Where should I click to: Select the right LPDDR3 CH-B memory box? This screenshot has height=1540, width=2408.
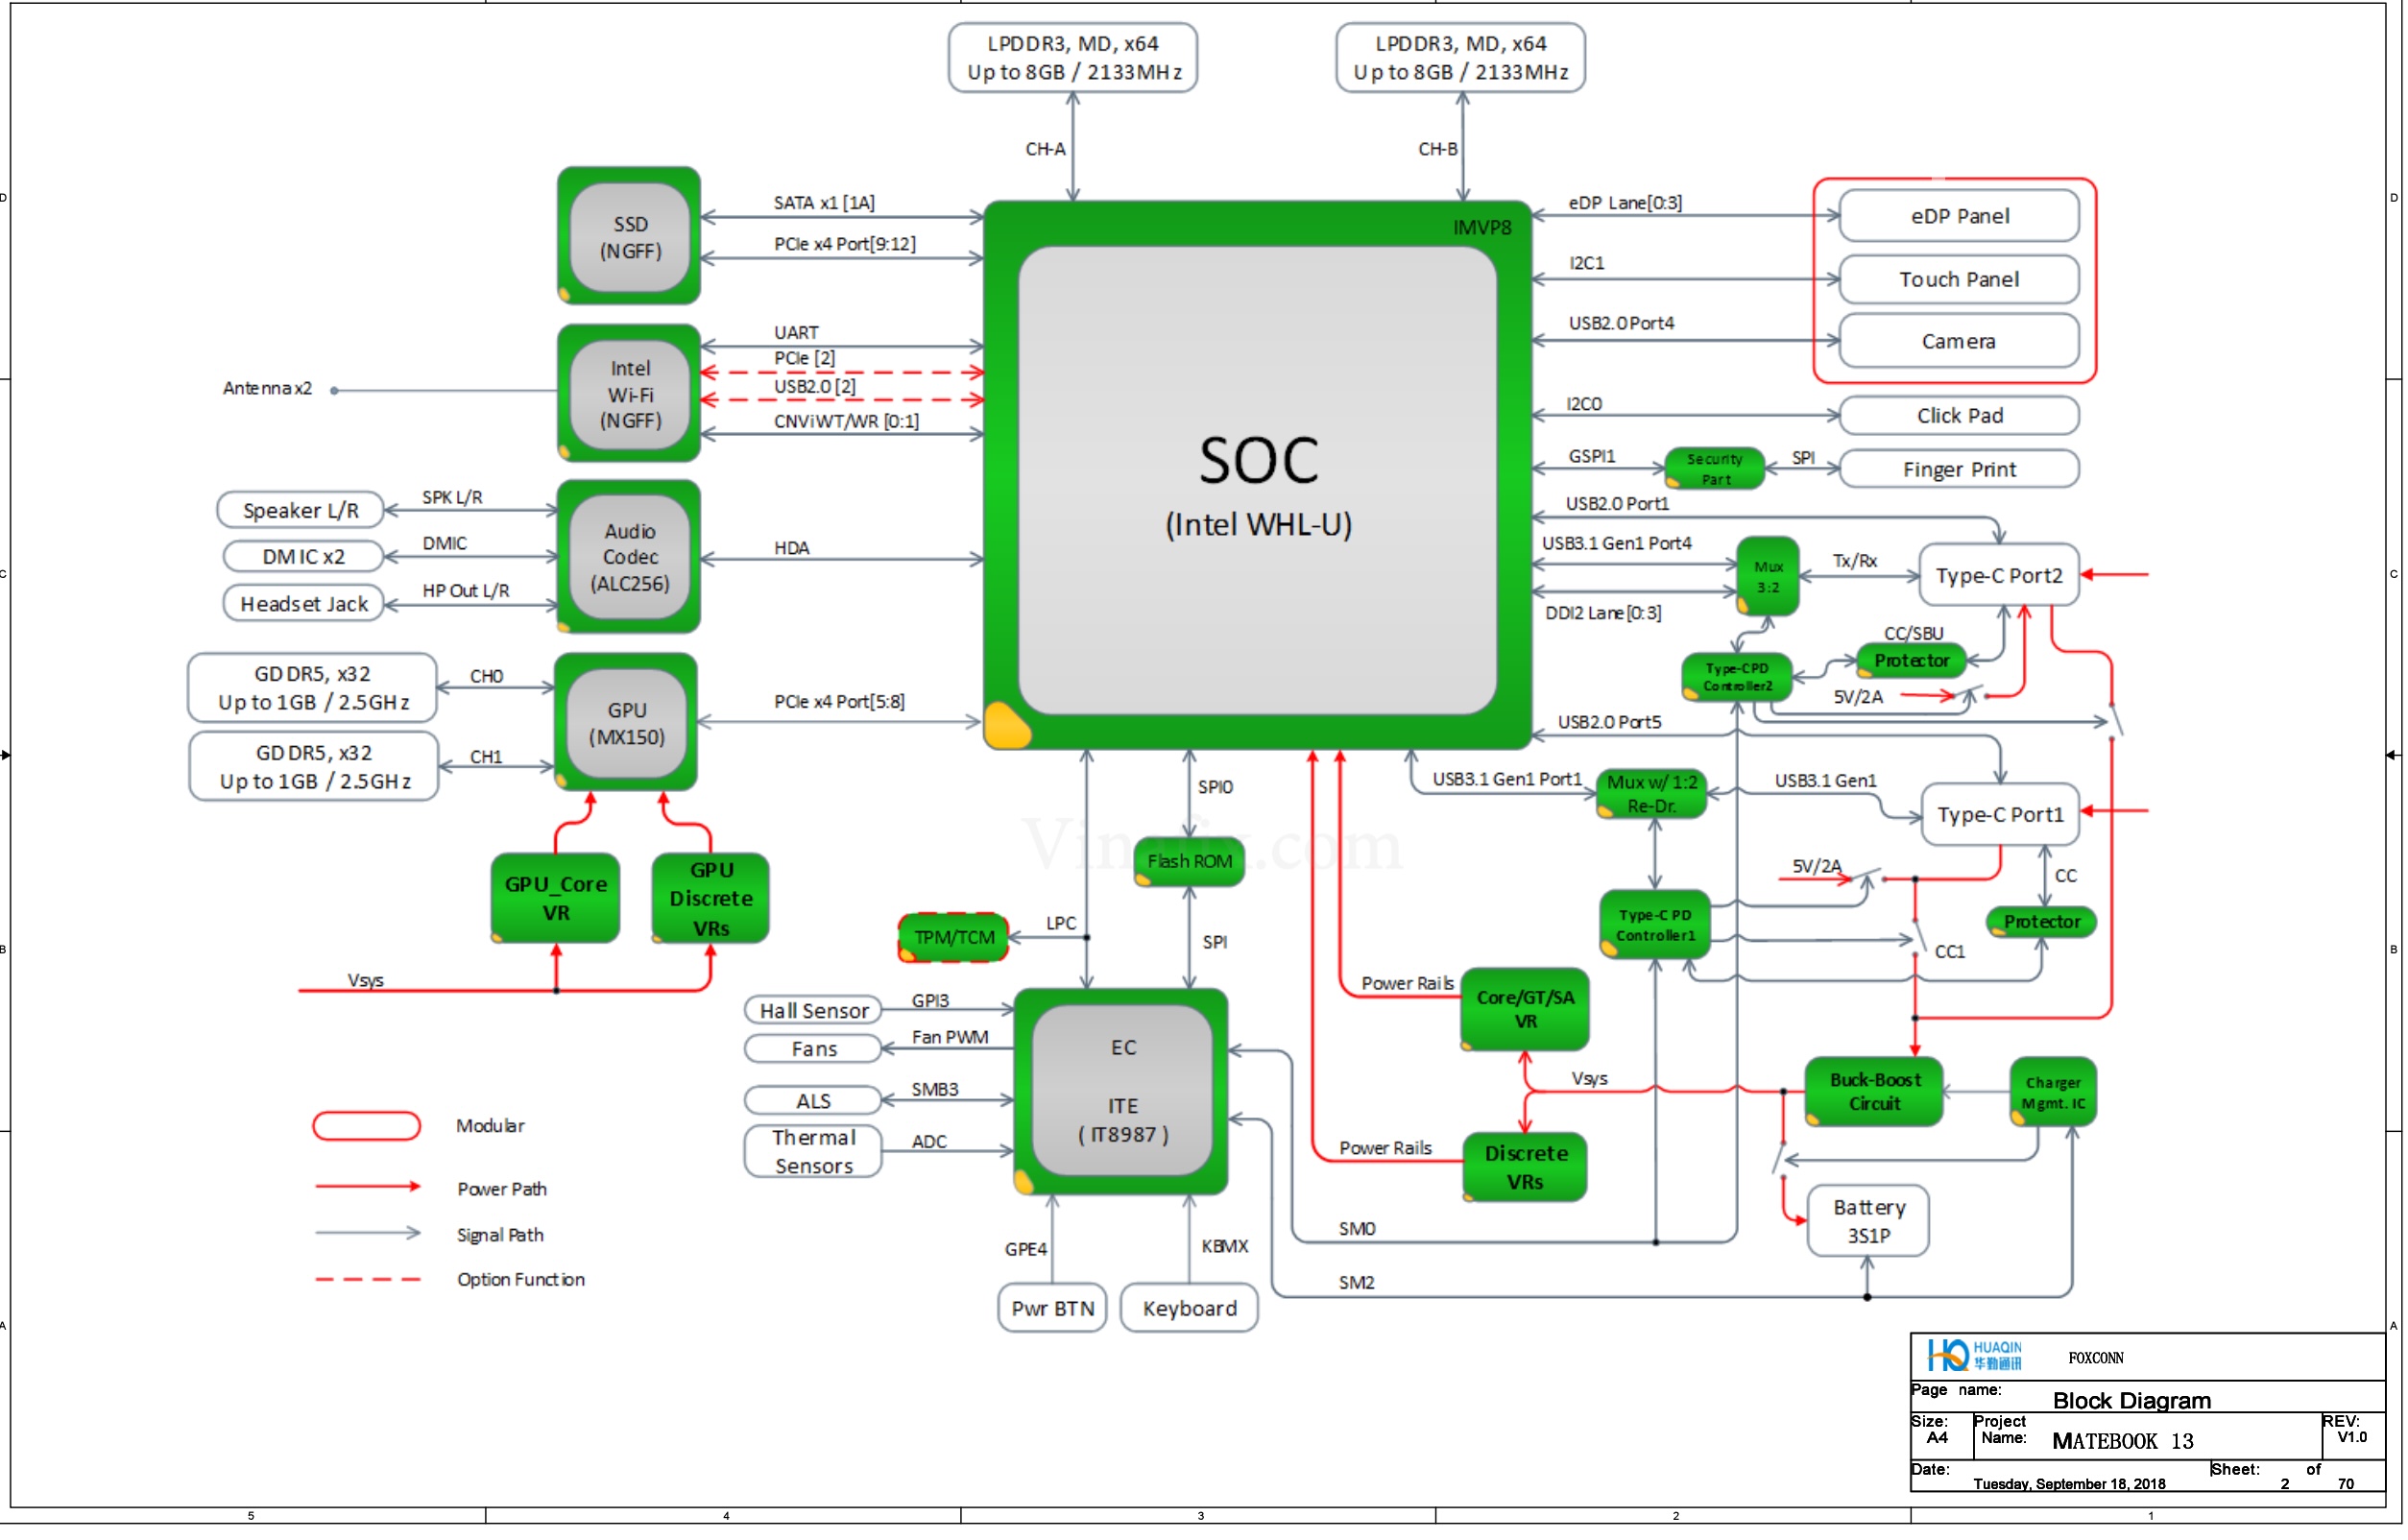pos(1461,58)
